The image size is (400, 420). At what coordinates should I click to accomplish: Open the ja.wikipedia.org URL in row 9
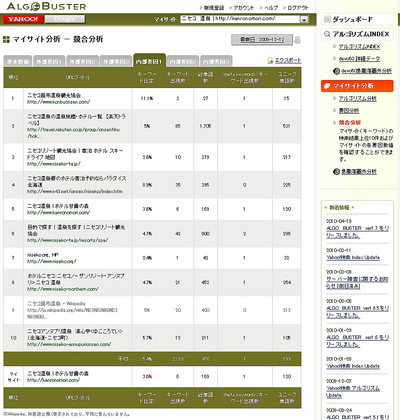(x=73, y=313)
